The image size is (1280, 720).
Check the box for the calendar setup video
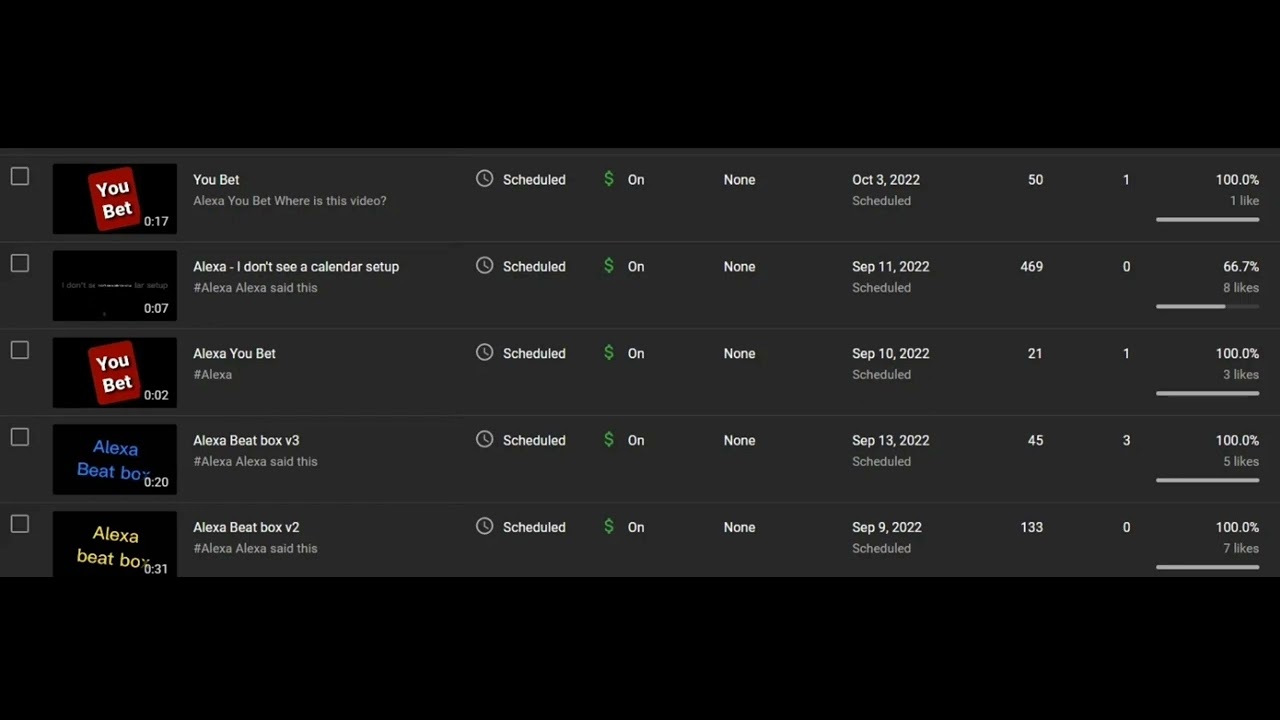coord(20,264)
